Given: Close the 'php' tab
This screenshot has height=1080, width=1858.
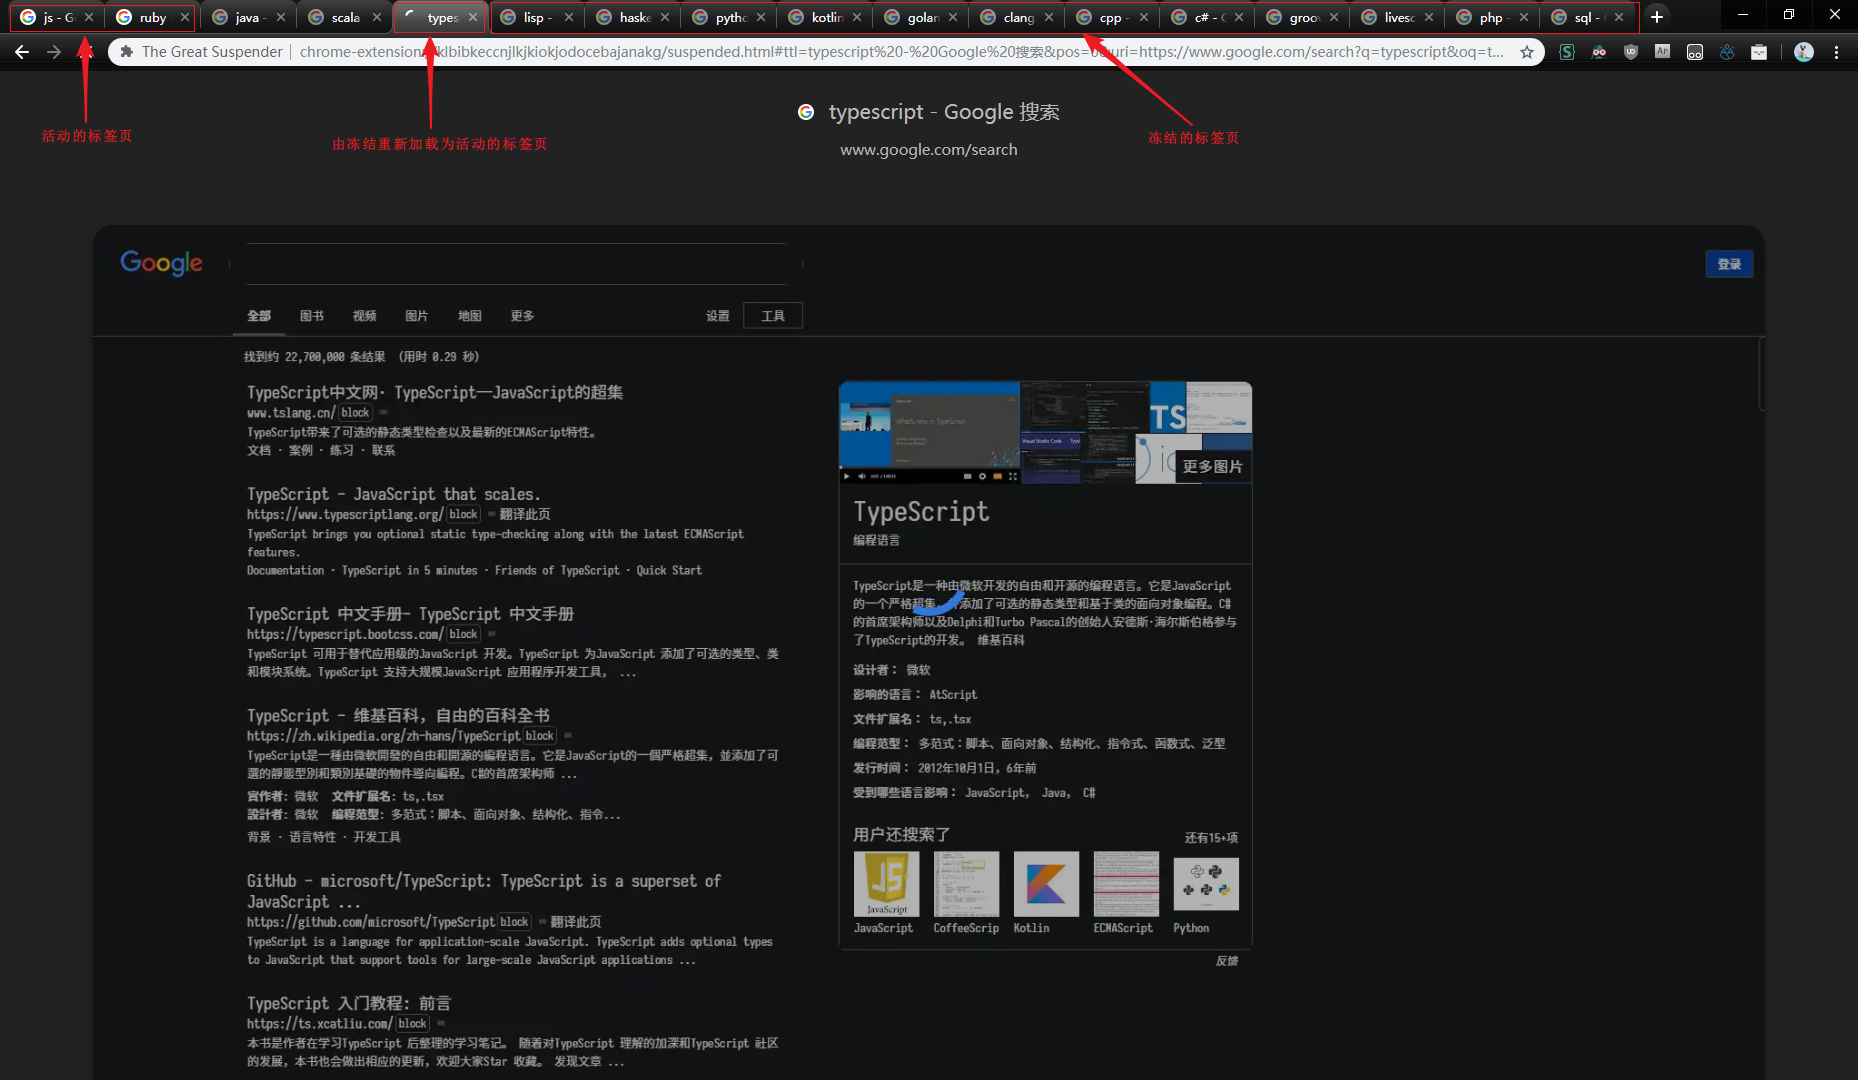Looking at the screenshot, I should pos(1524,17).
